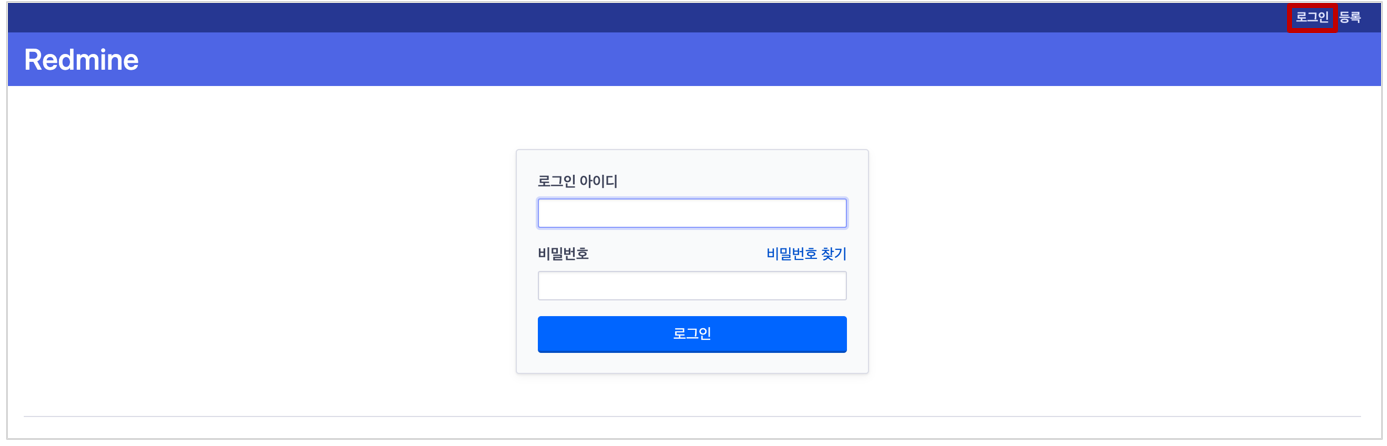The image size is (1387, 446).
Task: Click the 로그인 아이디 field label
Action: pyautogui.click(x=578, y=181)
